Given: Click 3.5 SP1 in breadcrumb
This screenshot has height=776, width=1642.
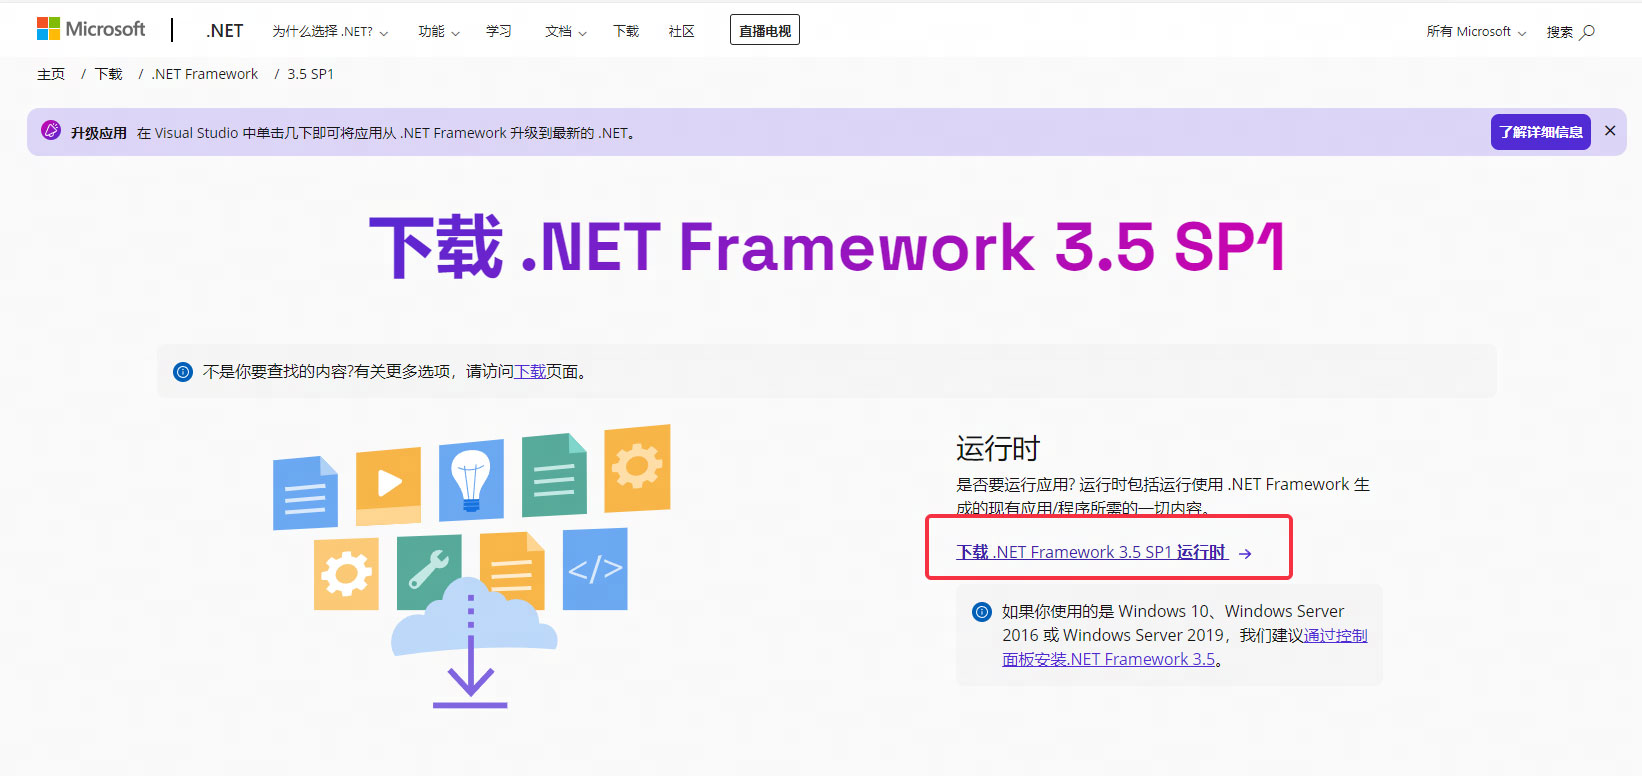Looking at the screenshot, I should pos(310,74).
